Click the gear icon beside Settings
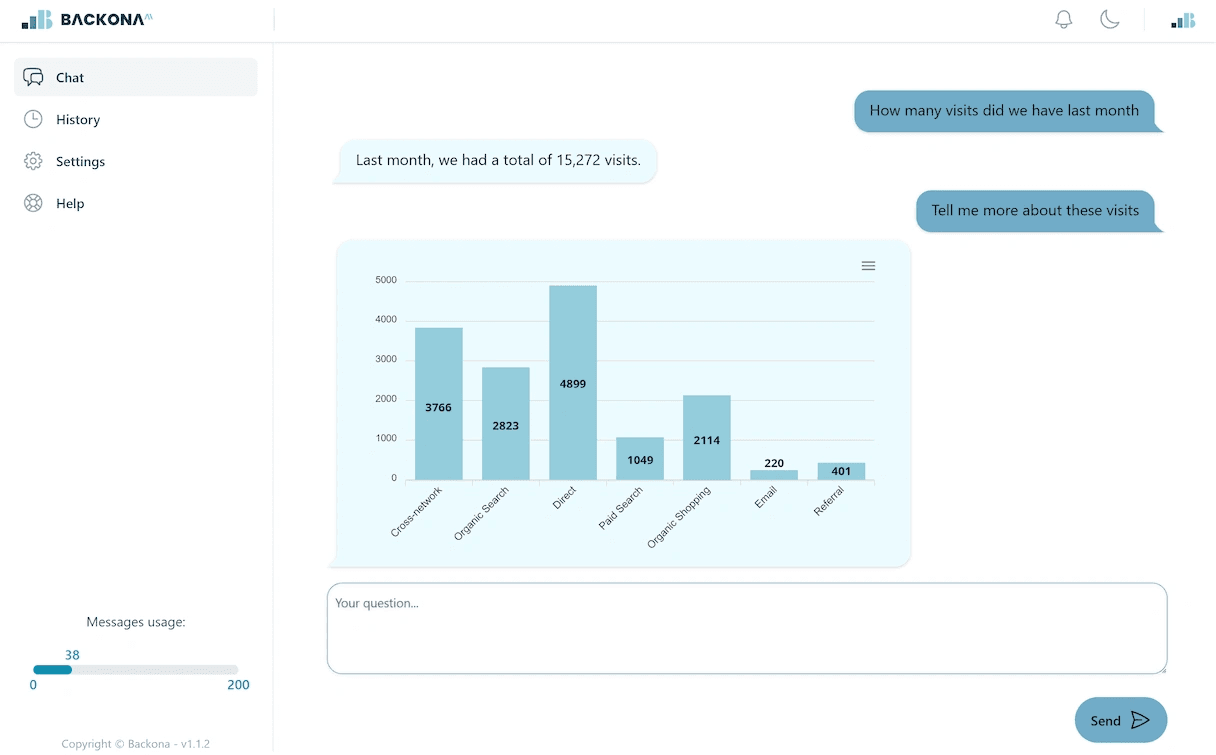Viewport: 1216px width, 755px height. (x=33, y=161)
